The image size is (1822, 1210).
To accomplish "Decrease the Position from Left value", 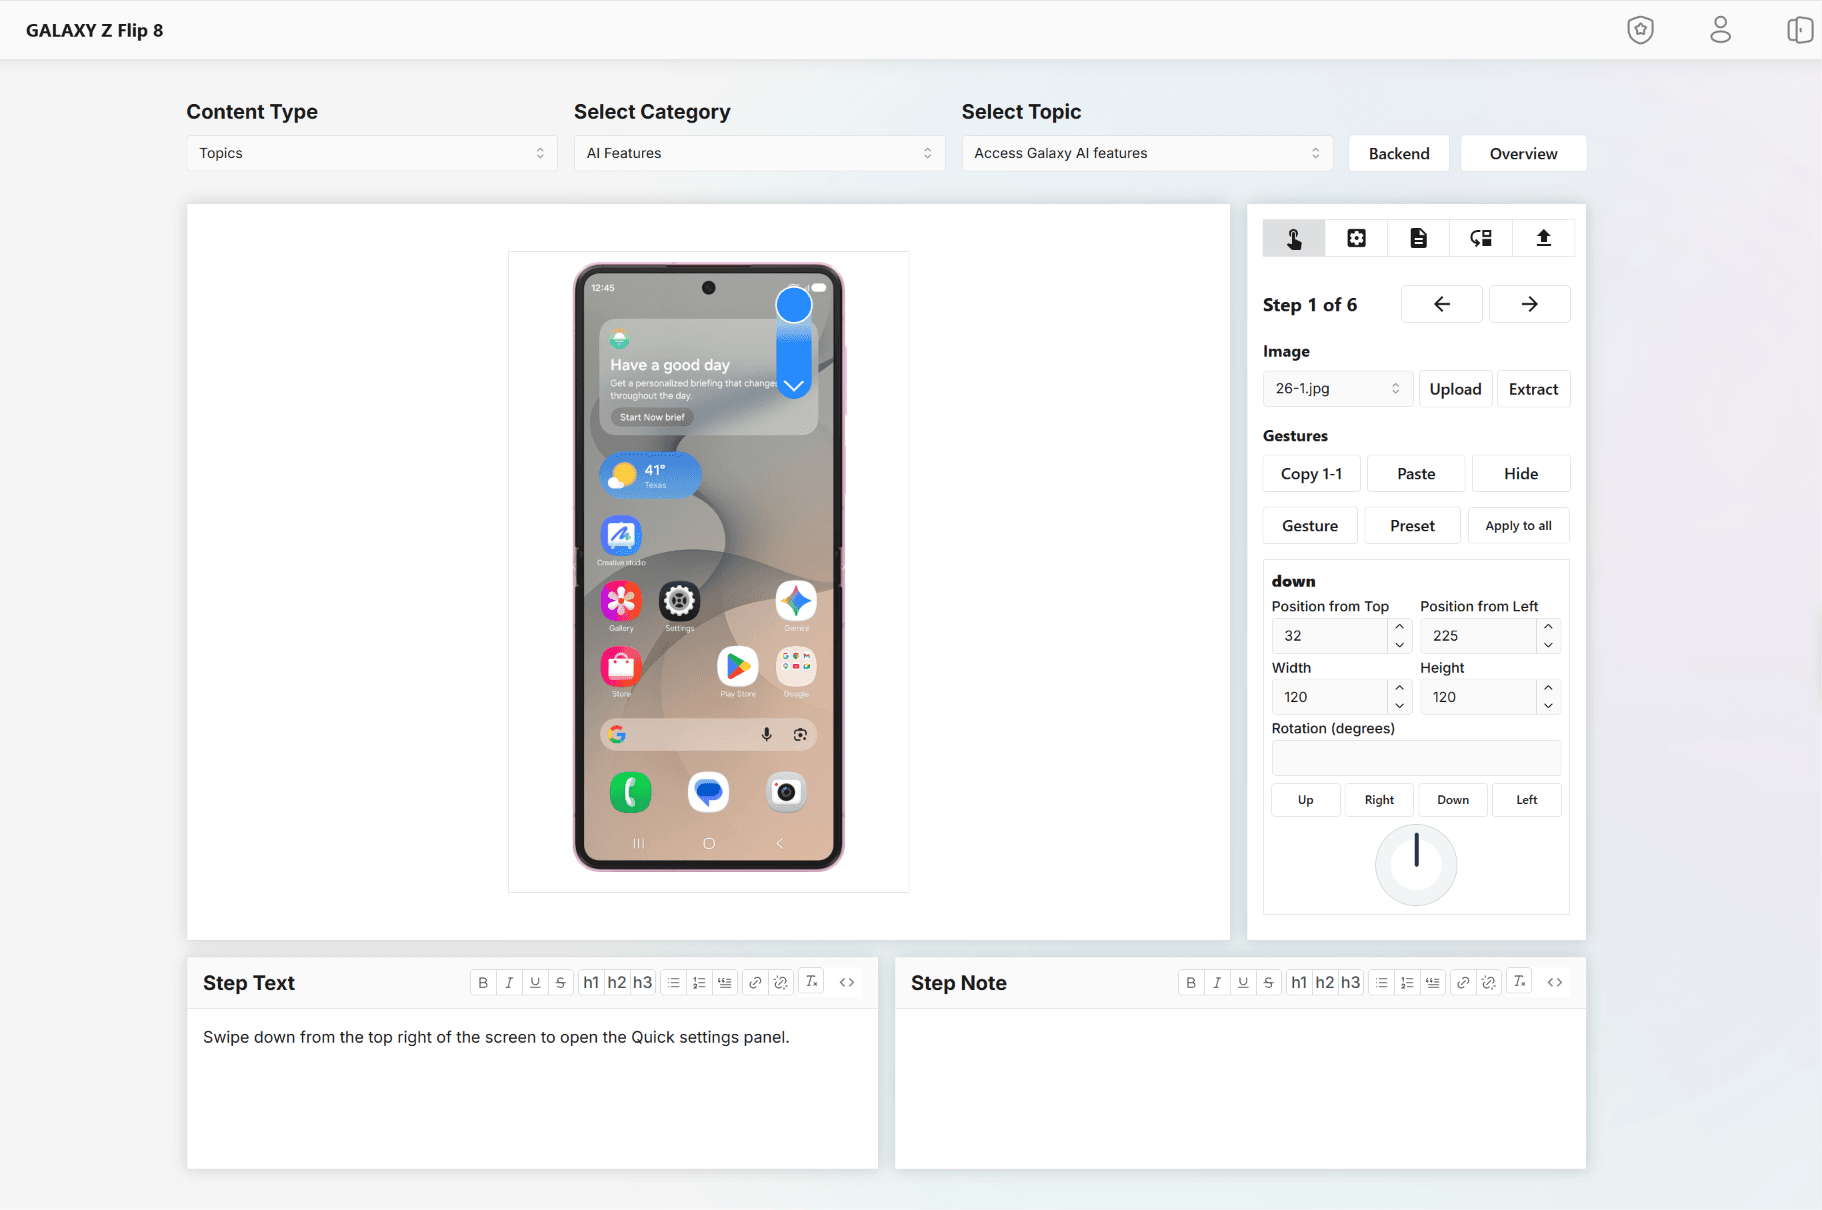I will tap(1548, 645).
